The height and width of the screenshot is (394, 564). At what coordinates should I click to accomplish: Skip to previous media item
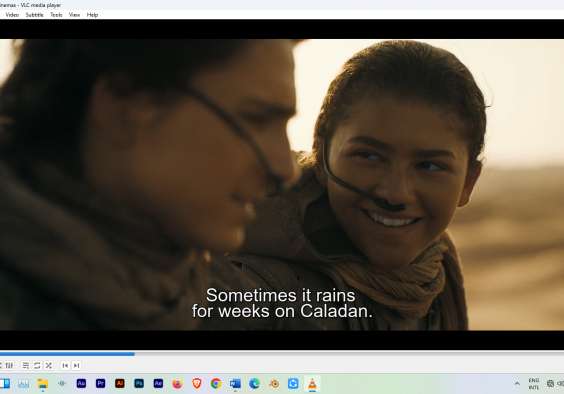[65, 366]
